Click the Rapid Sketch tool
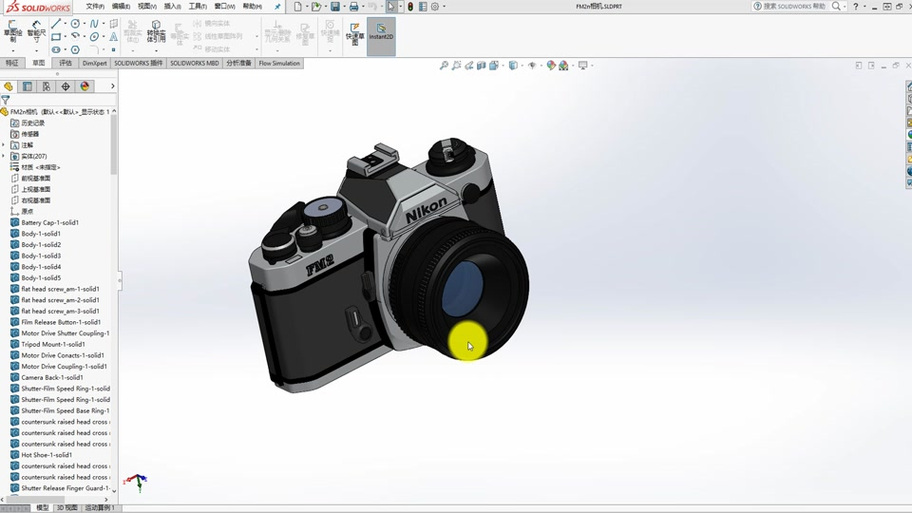 click(354, 34)
